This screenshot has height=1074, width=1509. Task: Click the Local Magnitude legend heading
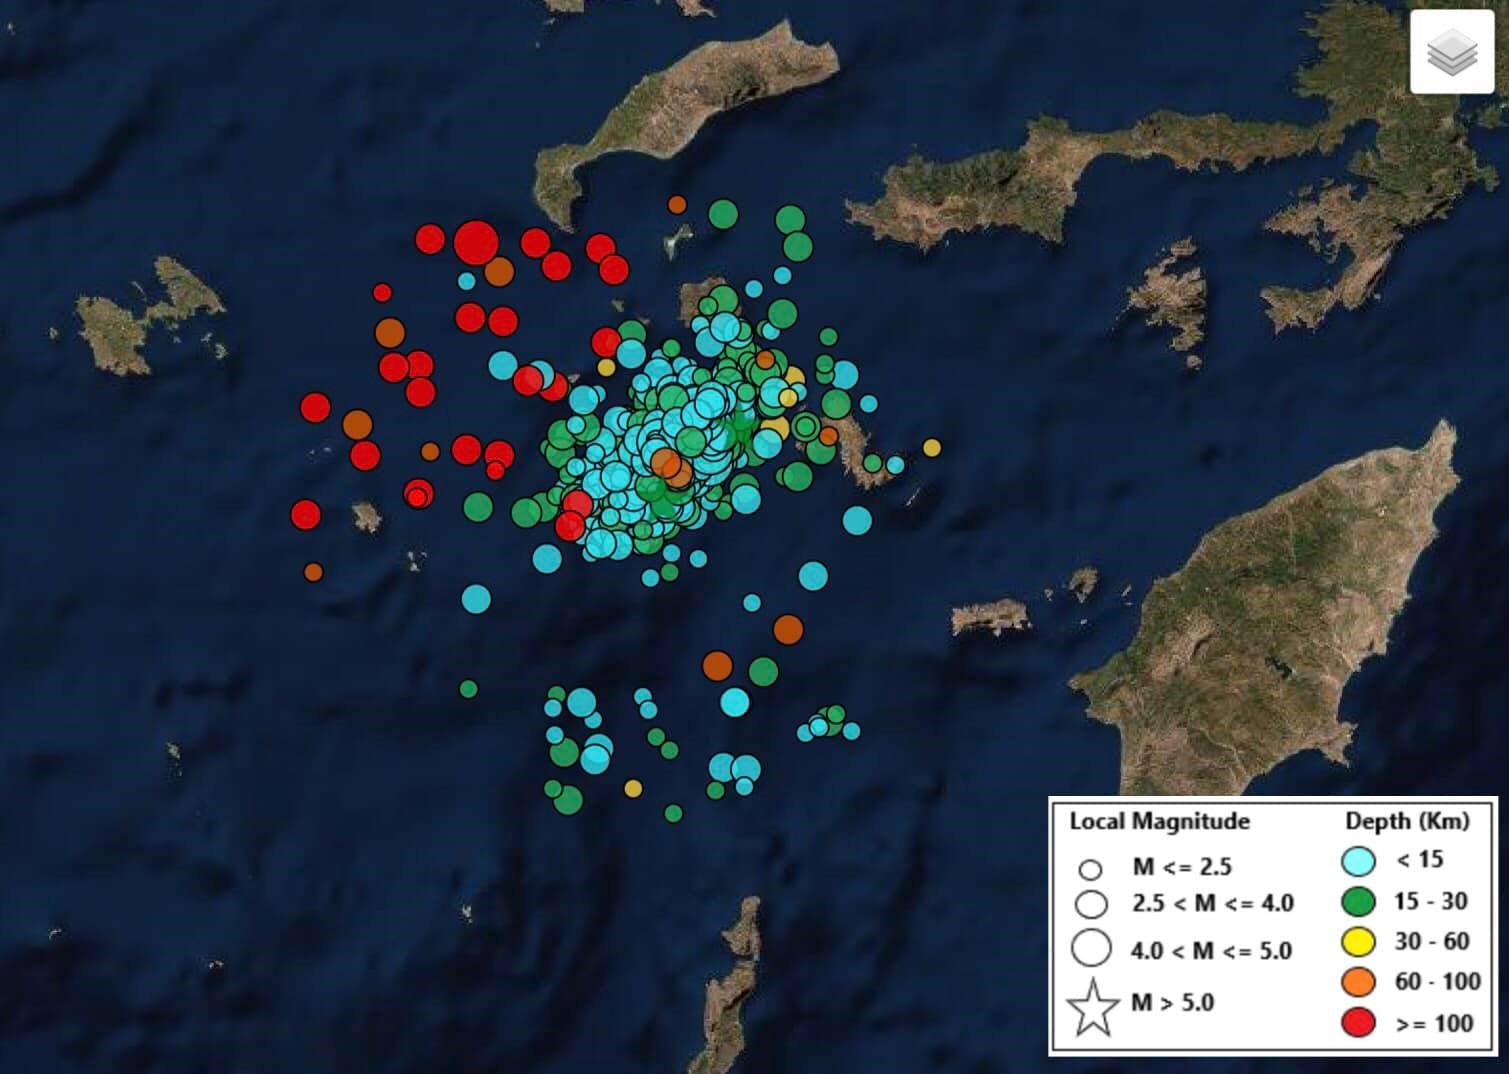(x=1159, y=822)
